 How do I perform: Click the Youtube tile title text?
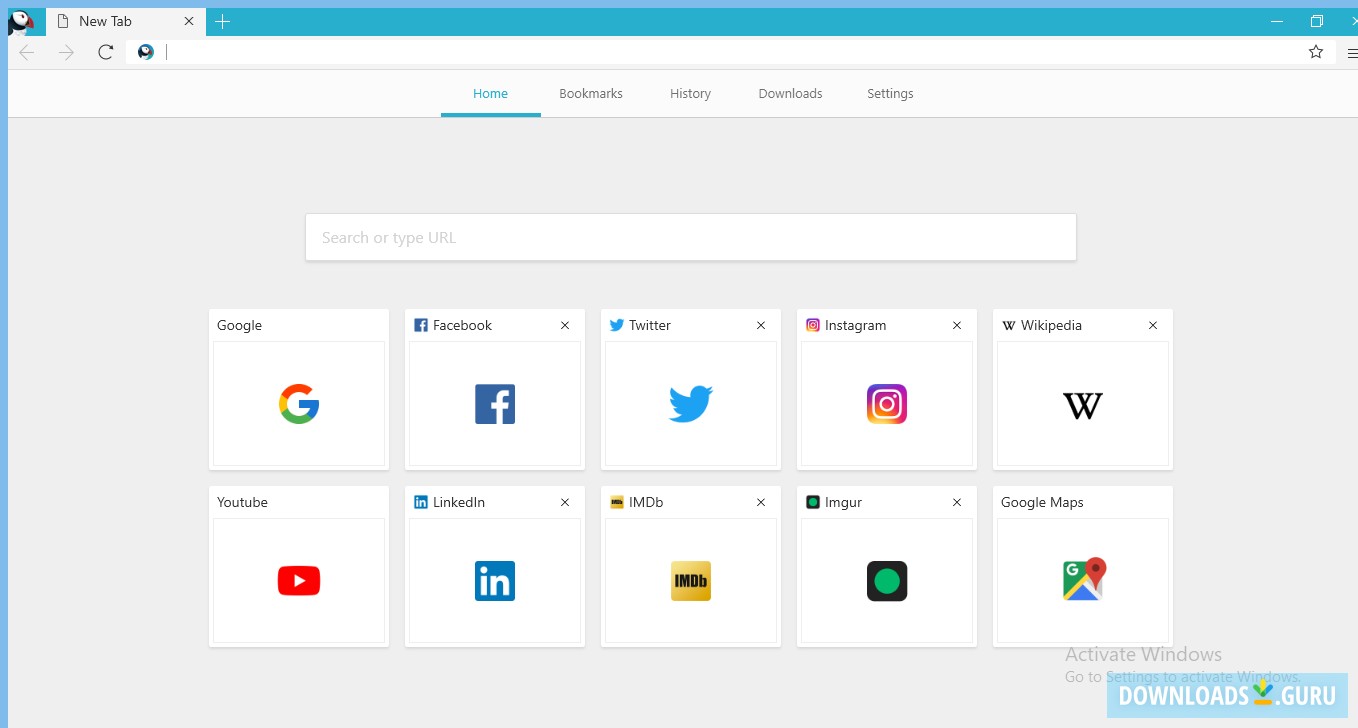pos(242,502)
